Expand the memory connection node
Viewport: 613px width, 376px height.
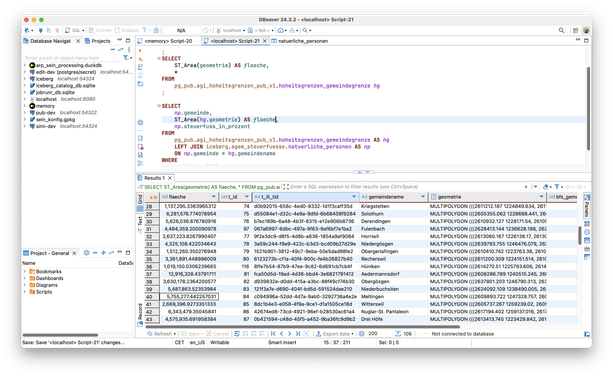pyautogui.click(x=25, y=106)
